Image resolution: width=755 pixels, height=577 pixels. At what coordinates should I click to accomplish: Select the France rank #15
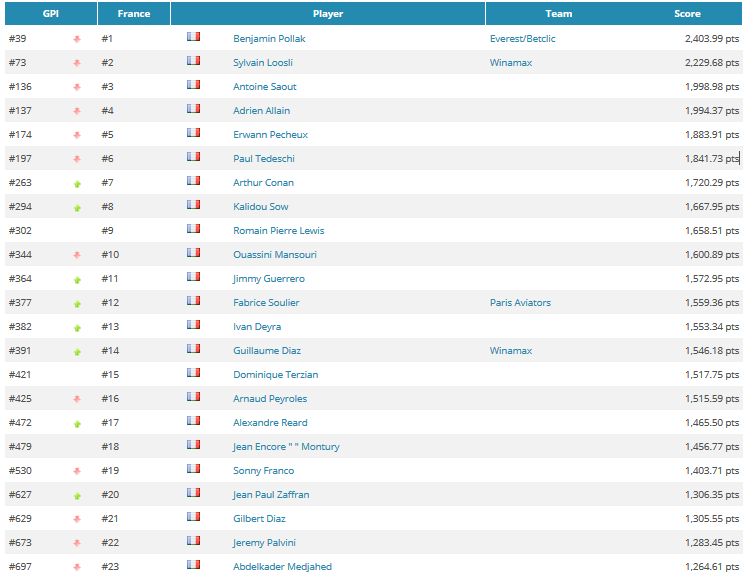coord(110,375)
